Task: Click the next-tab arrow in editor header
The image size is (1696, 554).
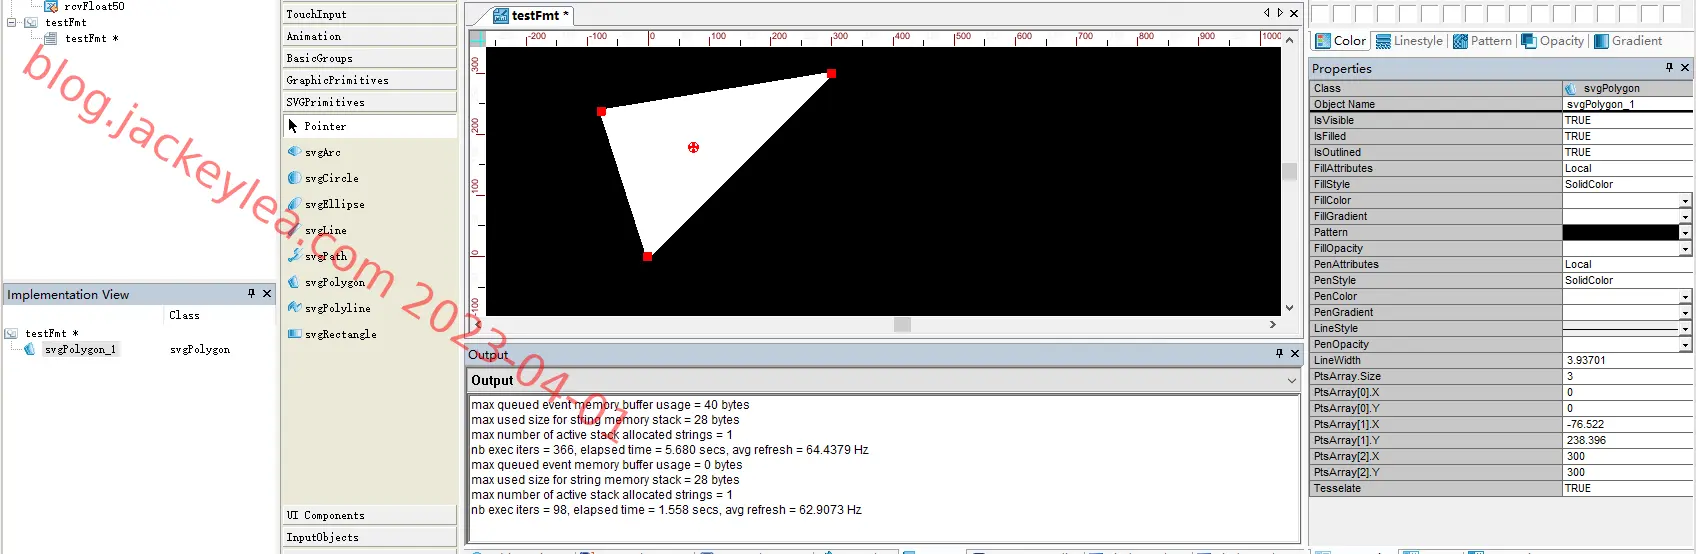Action: pyautogui.click(x=1280, y=13)
